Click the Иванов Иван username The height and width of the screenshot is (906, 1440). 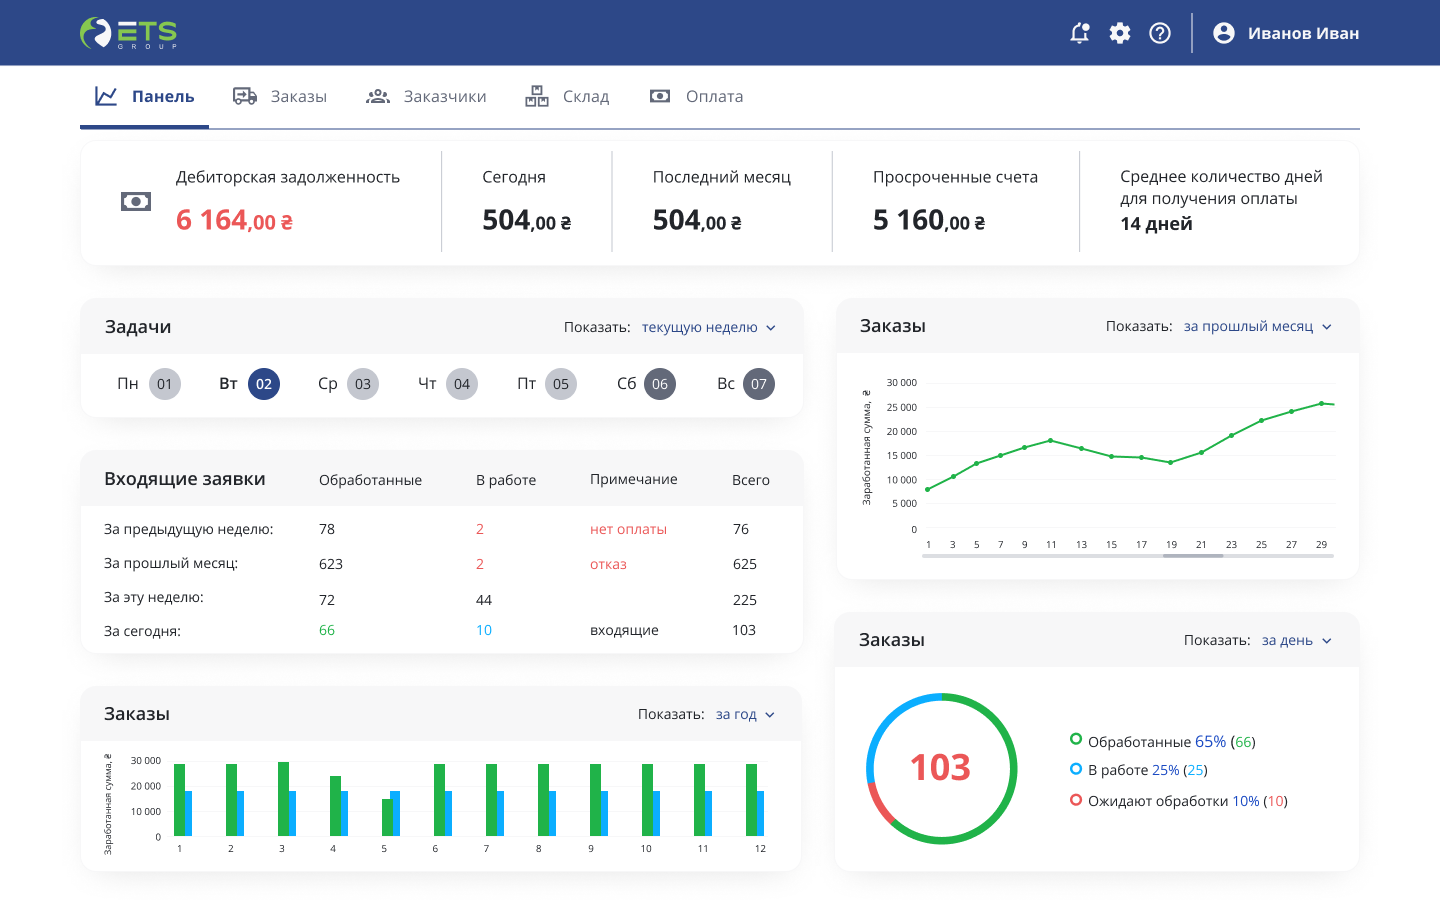coord(1303,33)
